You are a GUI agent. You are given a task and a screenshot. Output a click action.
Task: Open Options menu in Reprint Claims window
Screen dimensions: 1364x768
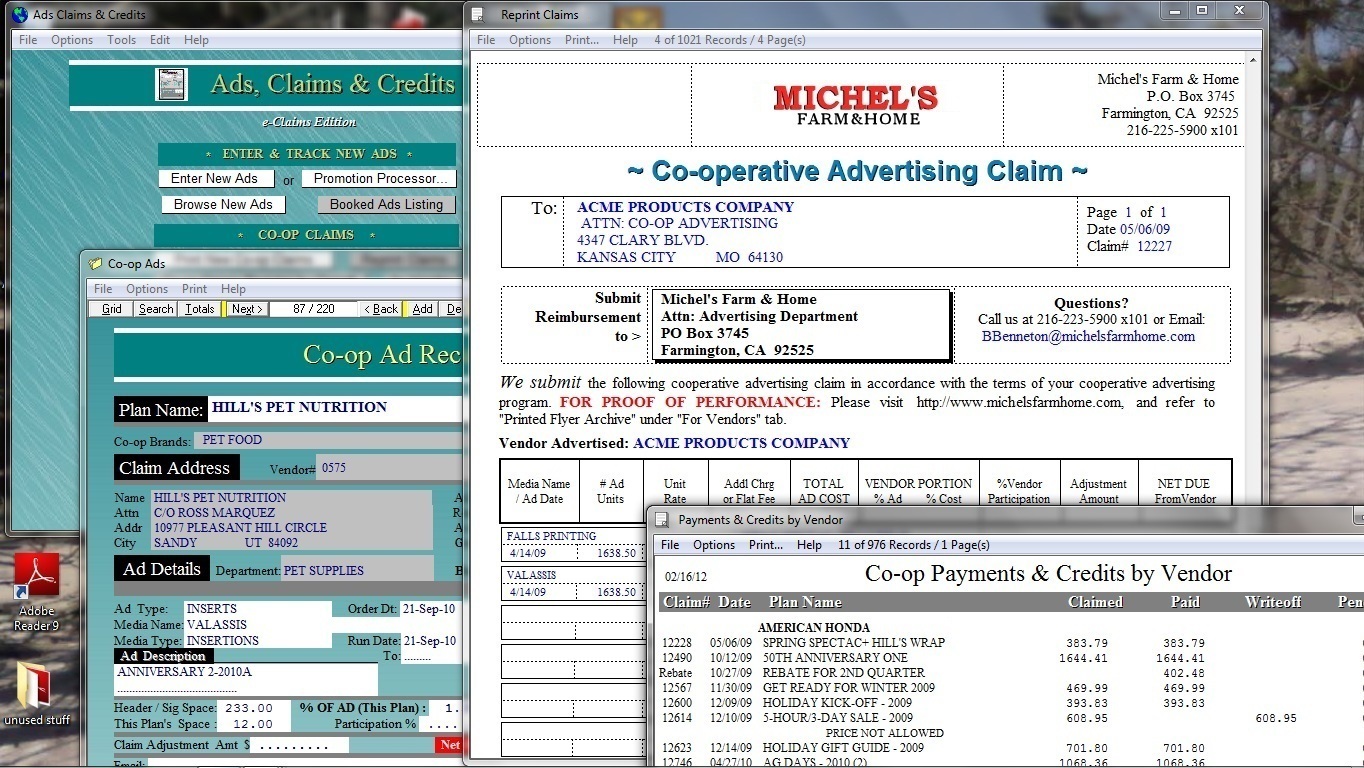[x=530, y=40]
